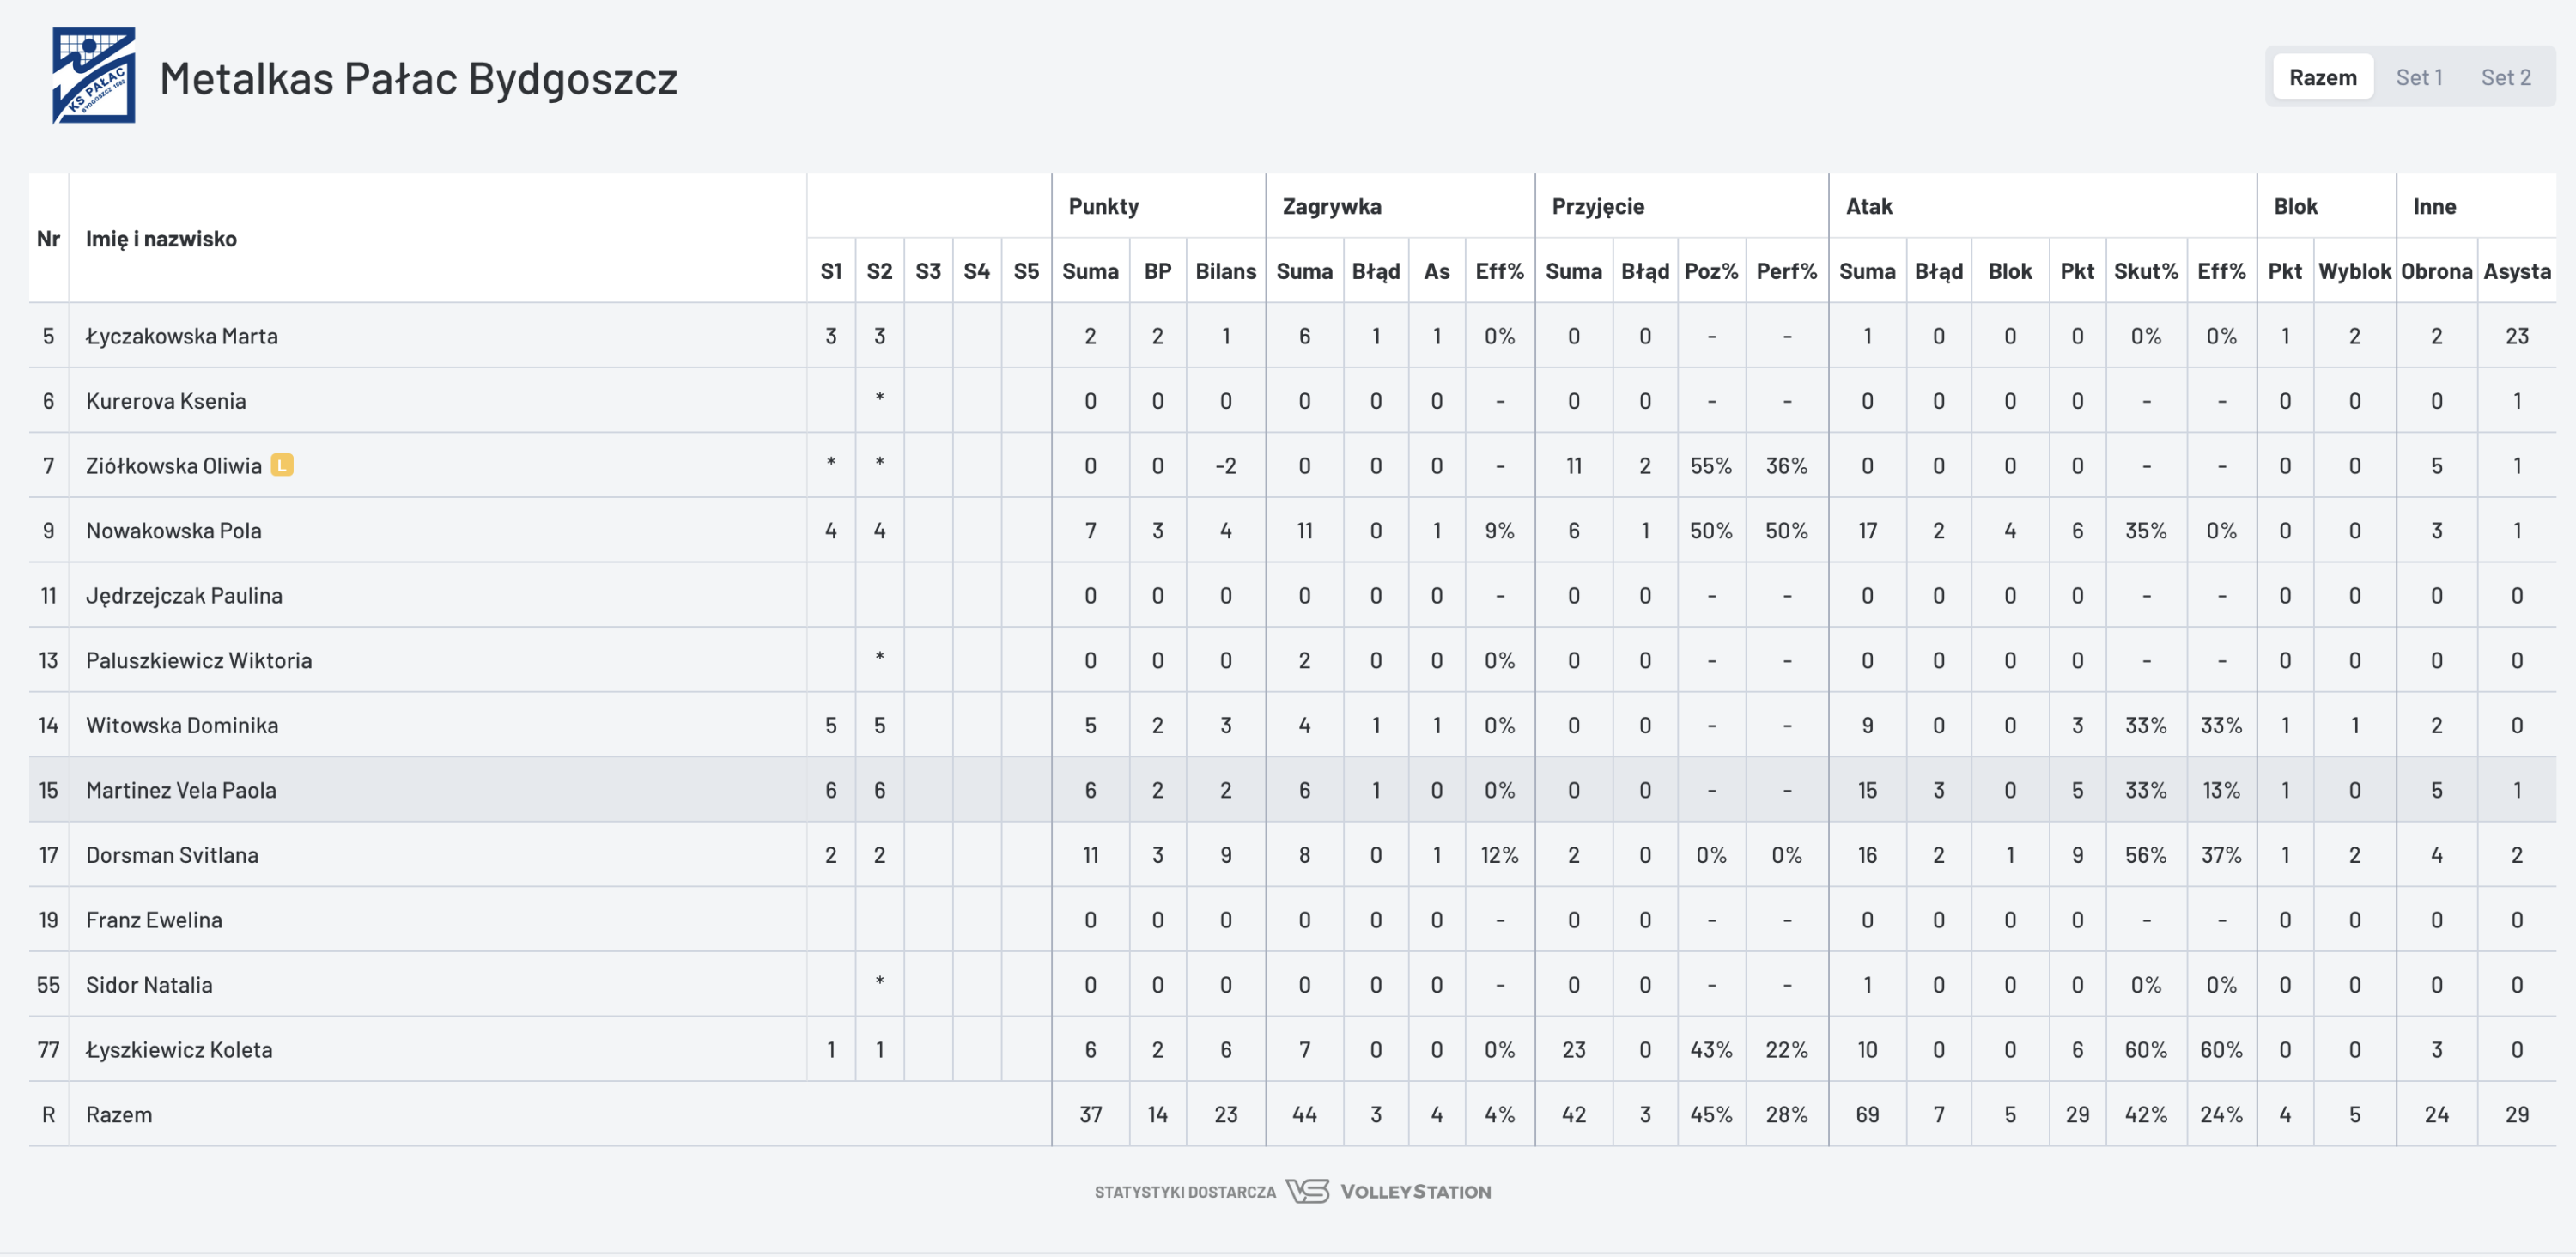This screenshot has width=2576, height=1257.
Task: Open the Set 2 statistics tab
Action: point(2505,78)
